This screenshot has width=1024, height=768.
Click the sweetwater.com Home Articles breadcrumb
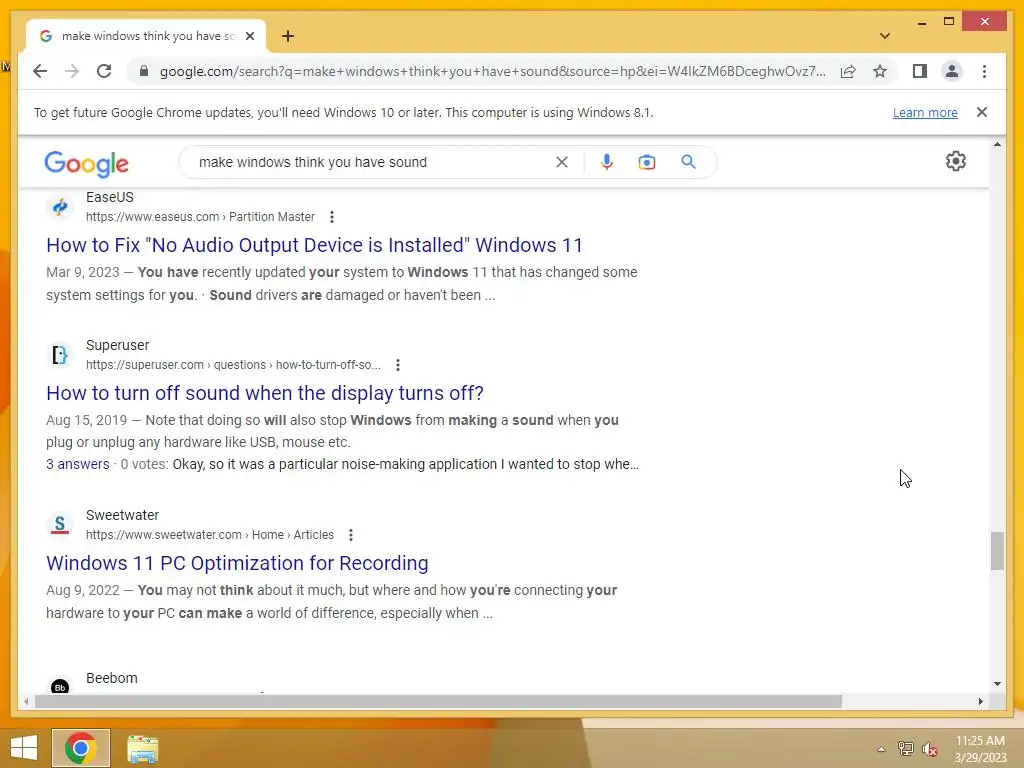(210, 535)
